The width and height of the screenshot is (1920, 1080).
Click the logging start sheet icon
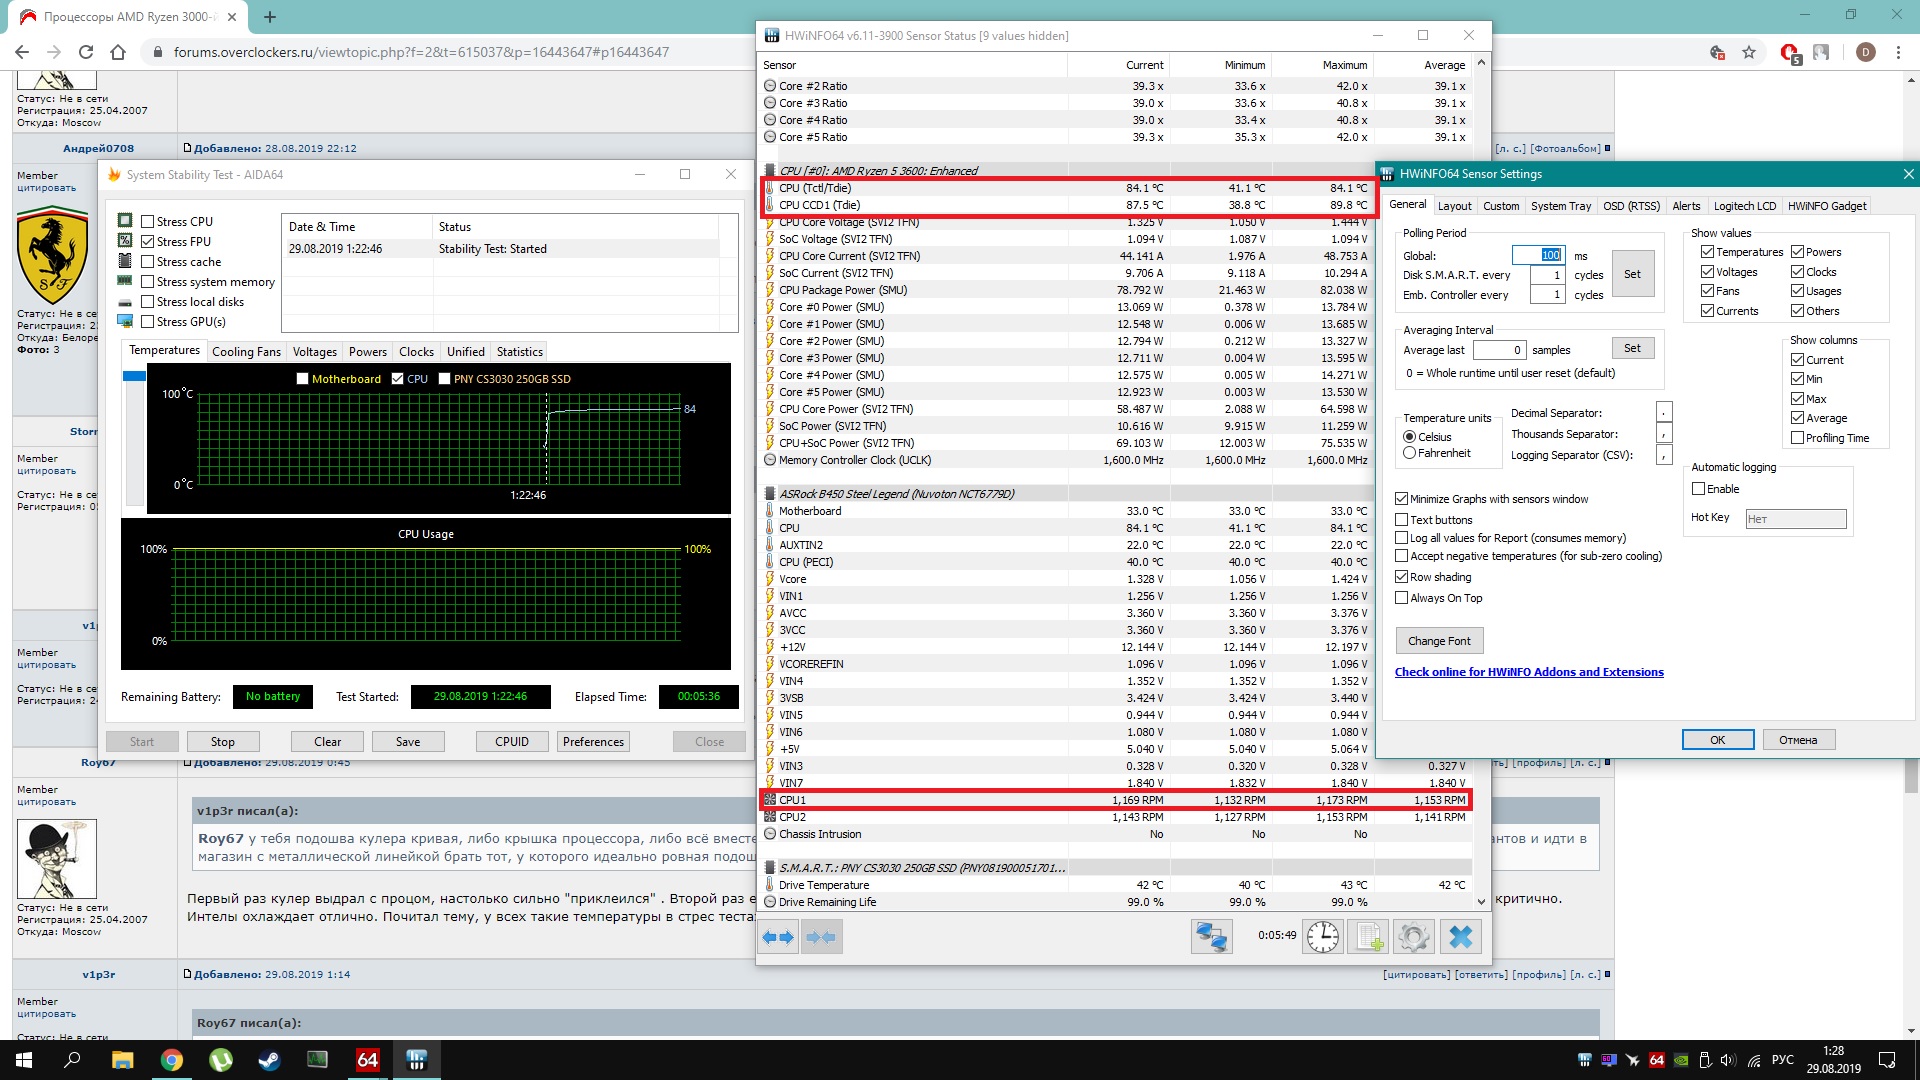(1368, 937)
